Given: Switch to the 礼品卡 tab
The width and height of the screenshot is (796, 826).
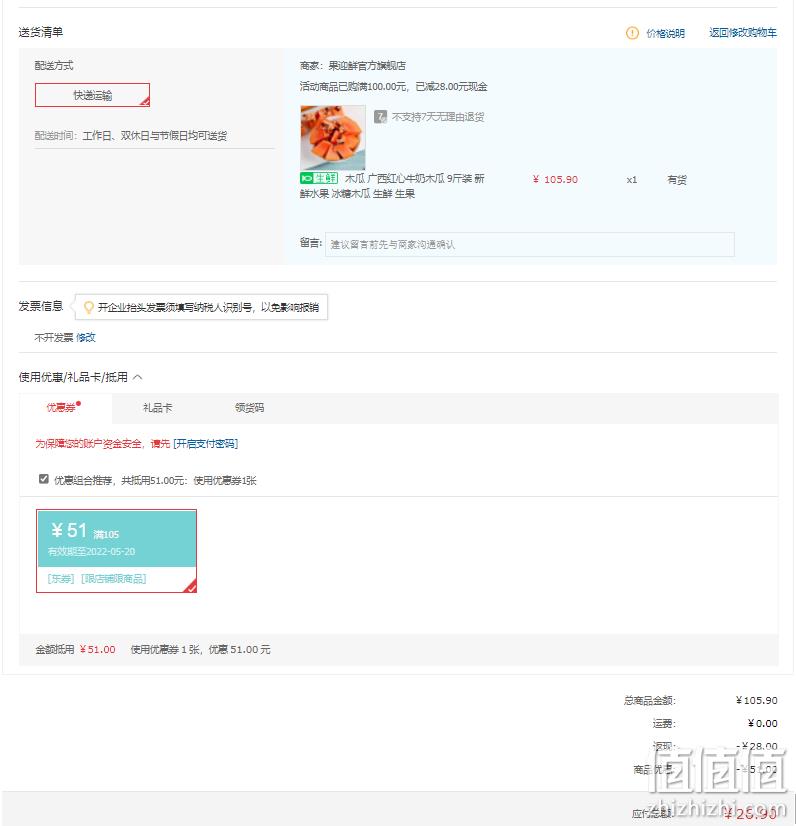Looking at the screenshot, I should (x=158, y=408).
